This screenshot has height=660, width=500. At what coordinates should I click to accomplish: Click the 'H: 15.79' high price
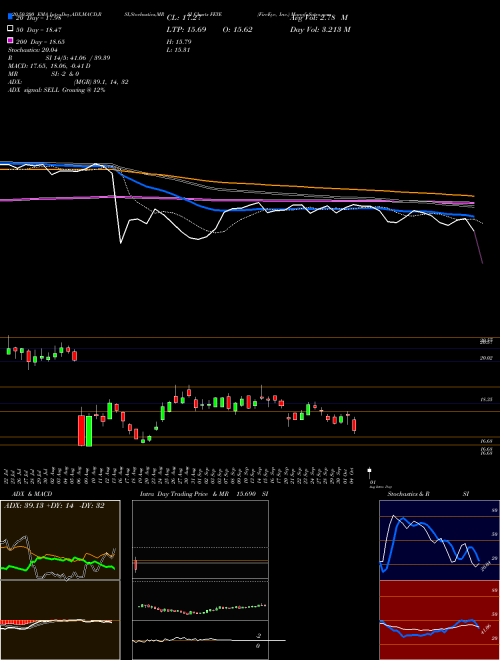(179, 42)
